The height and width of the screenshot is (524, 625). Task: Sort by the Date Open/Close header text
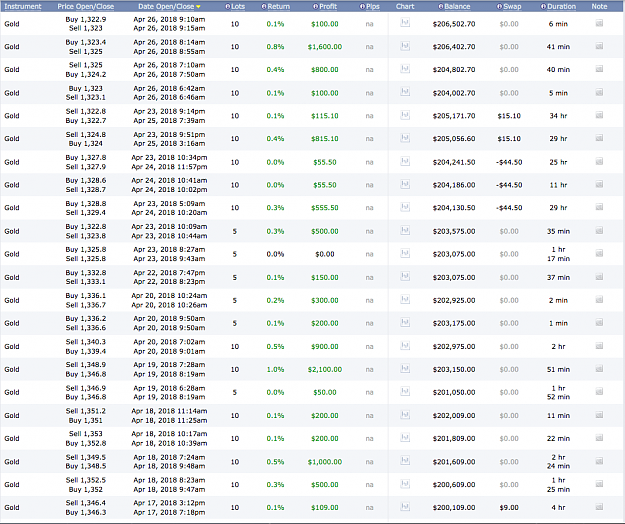[x=166, y=6]
